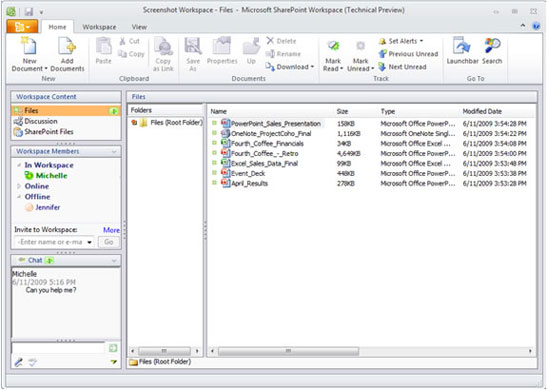Click the New Document icon
Image resolution: width=547 pixels, height=390 pixels.
pos(29,46)
